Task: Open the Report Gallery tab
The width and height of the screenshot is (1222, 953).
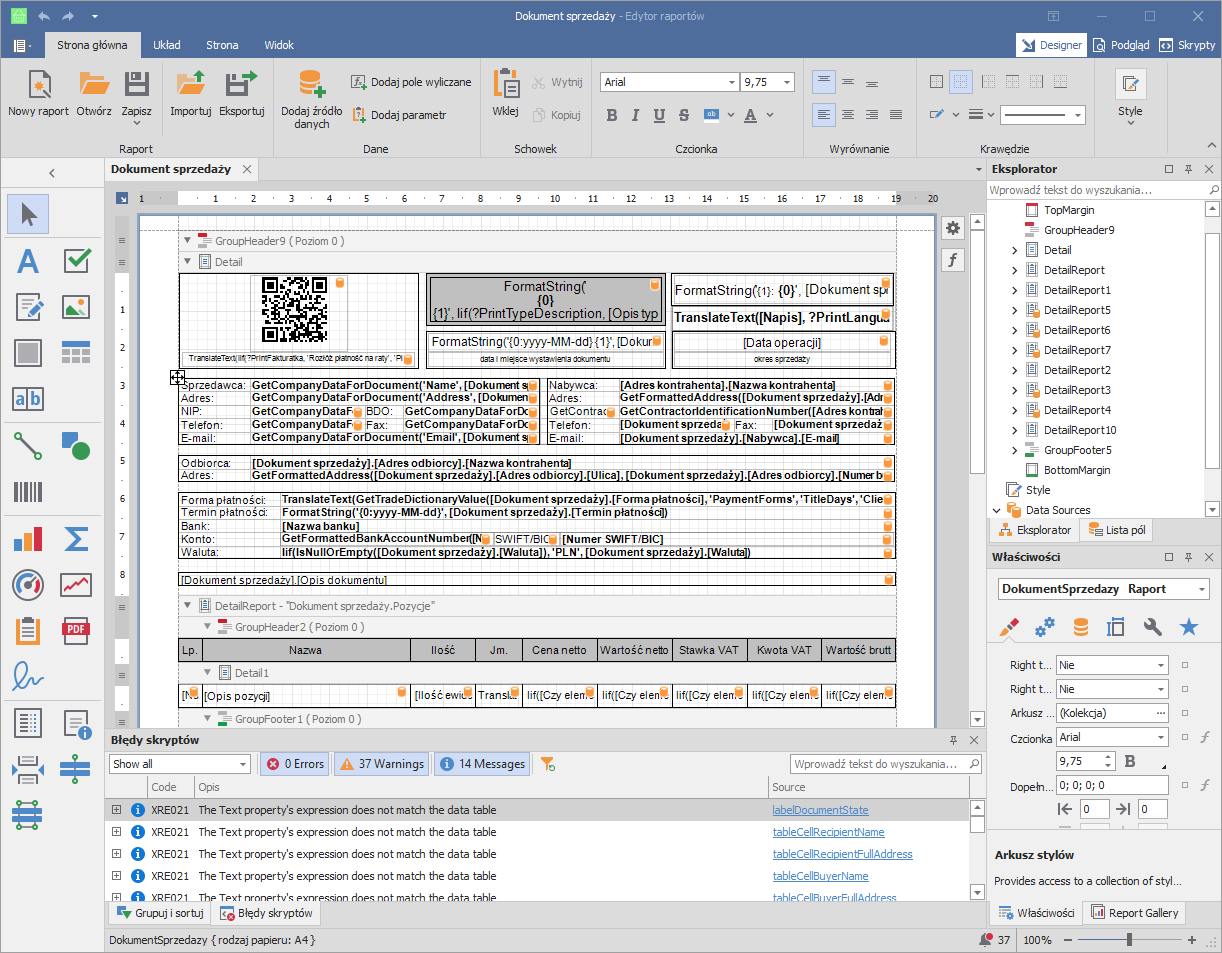Action: click(1136, 912)
